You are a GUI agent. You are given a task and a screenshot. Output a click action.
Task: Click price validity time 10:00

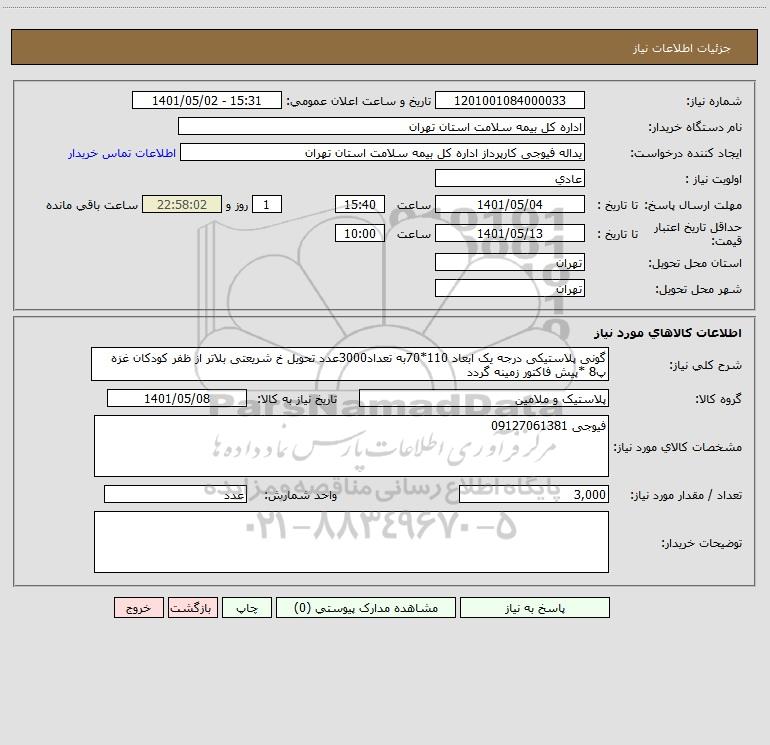[359, 233]
